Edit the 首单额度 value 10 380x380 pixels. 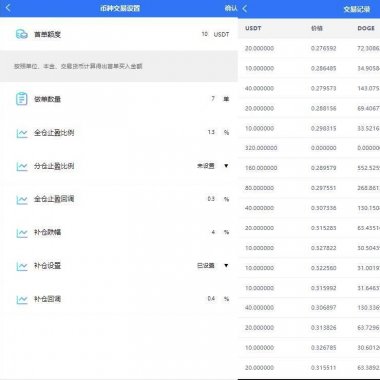point(204,34)
